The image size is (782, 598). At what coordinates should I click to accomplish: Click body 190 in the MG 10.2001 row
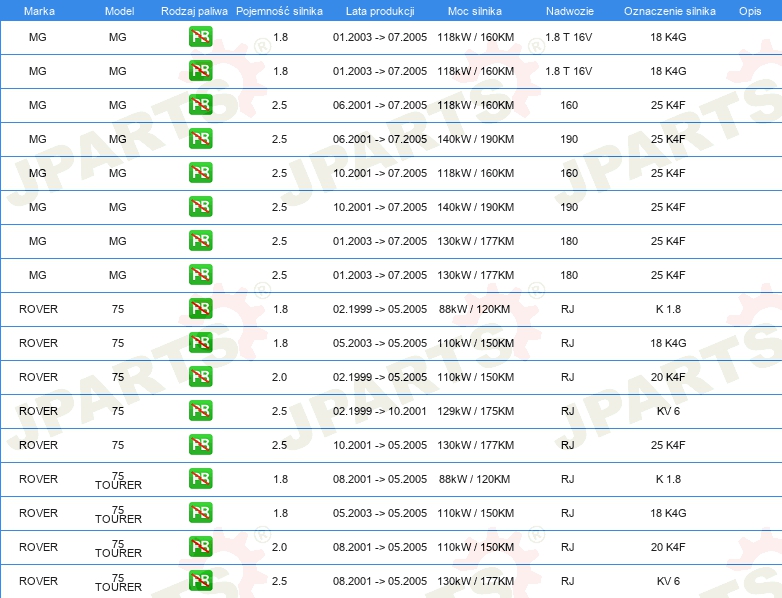[569, 207]
